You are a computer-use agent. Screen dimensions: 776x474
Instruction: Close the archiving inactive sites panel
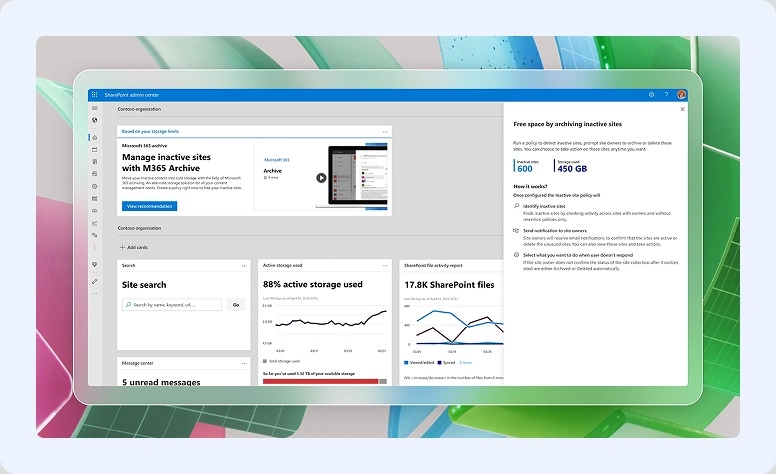coord(682,109)
